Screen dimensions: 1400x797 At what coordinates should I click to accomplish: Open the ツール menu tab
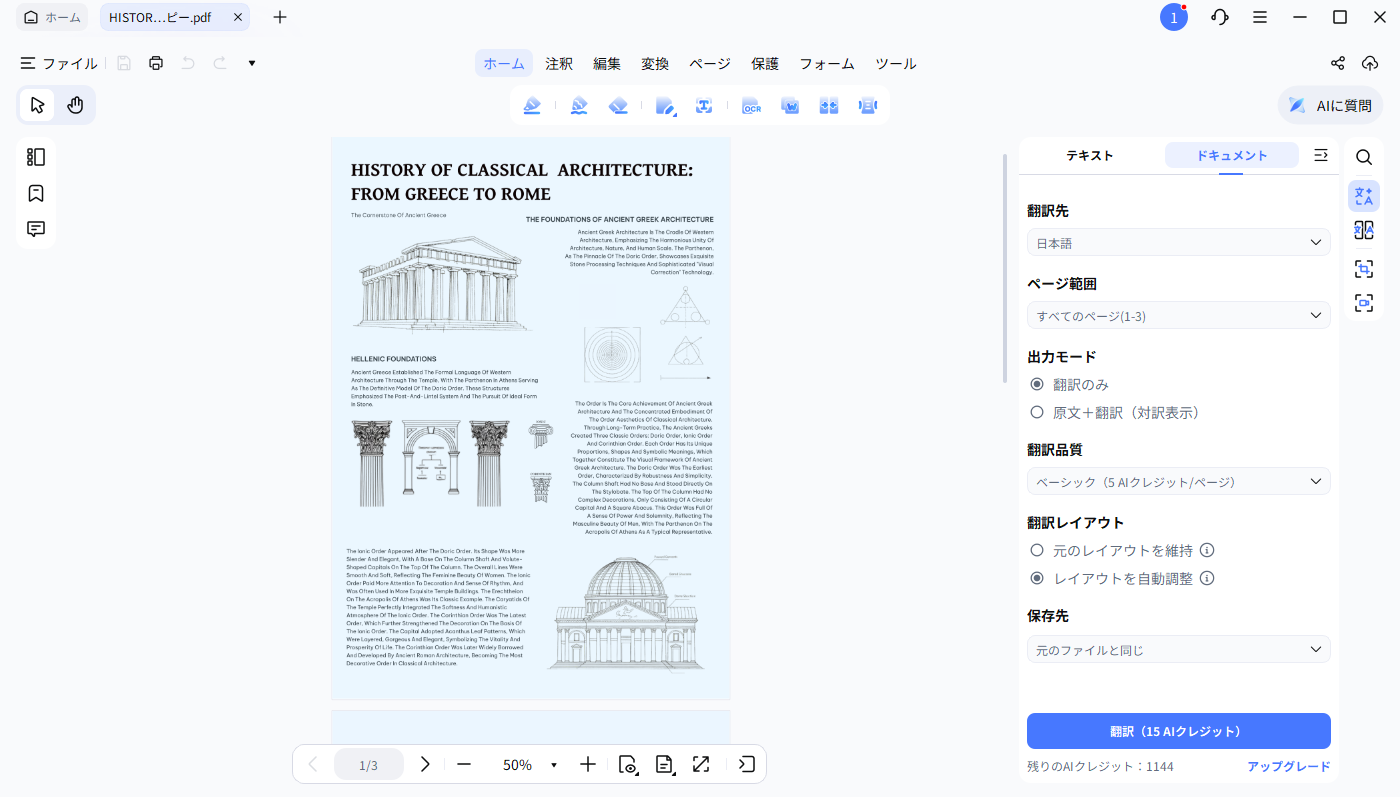[896, 63]
